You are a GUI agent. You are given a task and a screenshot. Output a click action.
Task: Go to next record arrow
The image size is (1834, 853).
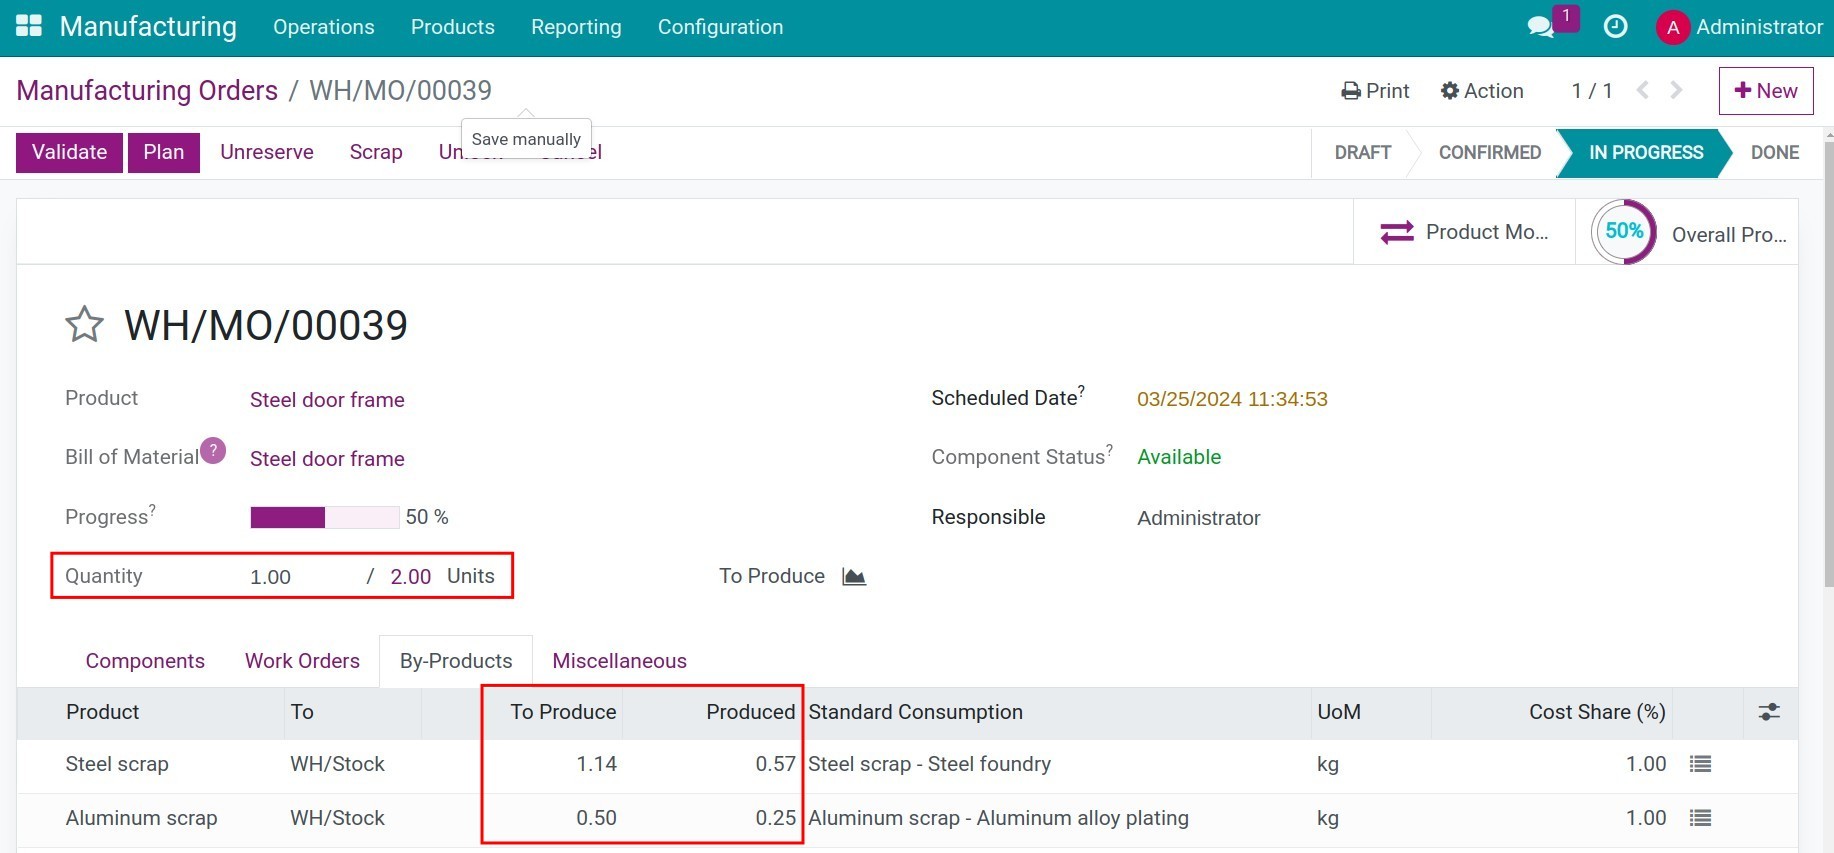(x=1677, y=91)
